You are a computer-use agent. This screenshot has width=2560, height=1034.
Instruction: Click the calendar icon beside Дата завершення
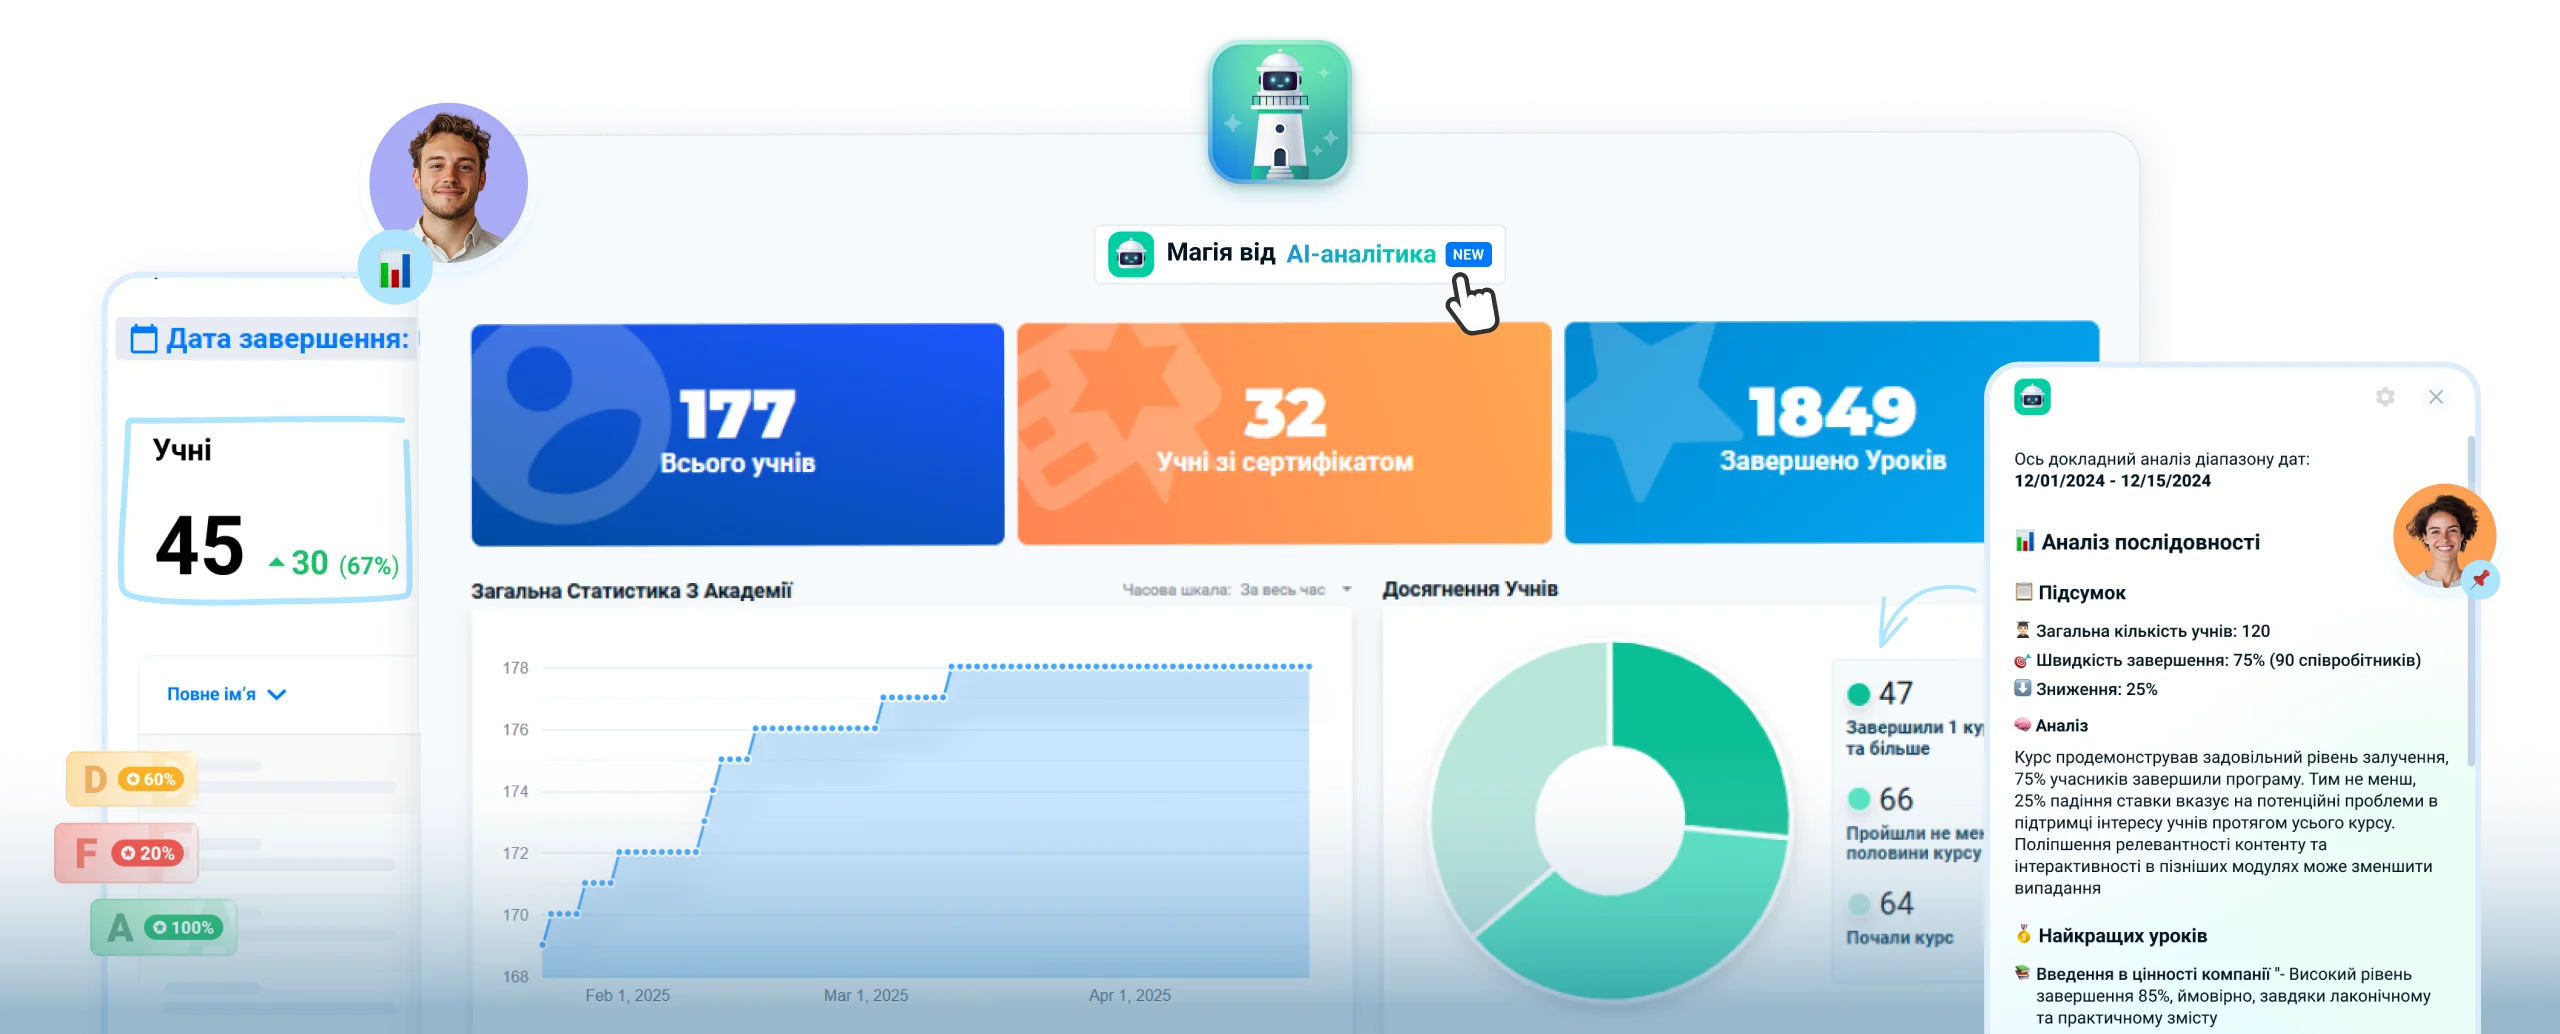click(144, 339)
